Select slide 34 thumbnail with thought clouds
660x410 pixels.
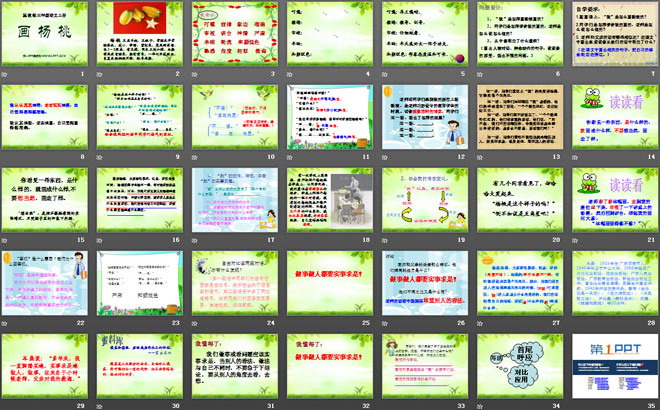click(x=520, y=366)
